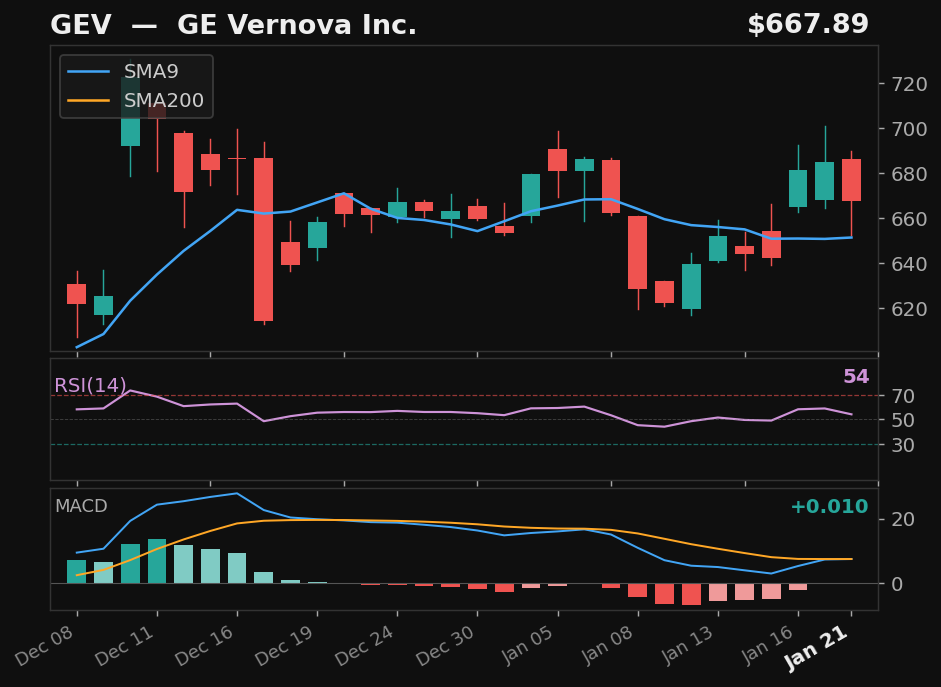The image size is (941, 687).
Task: Click the Jan 16 date label
Action: 768,645
